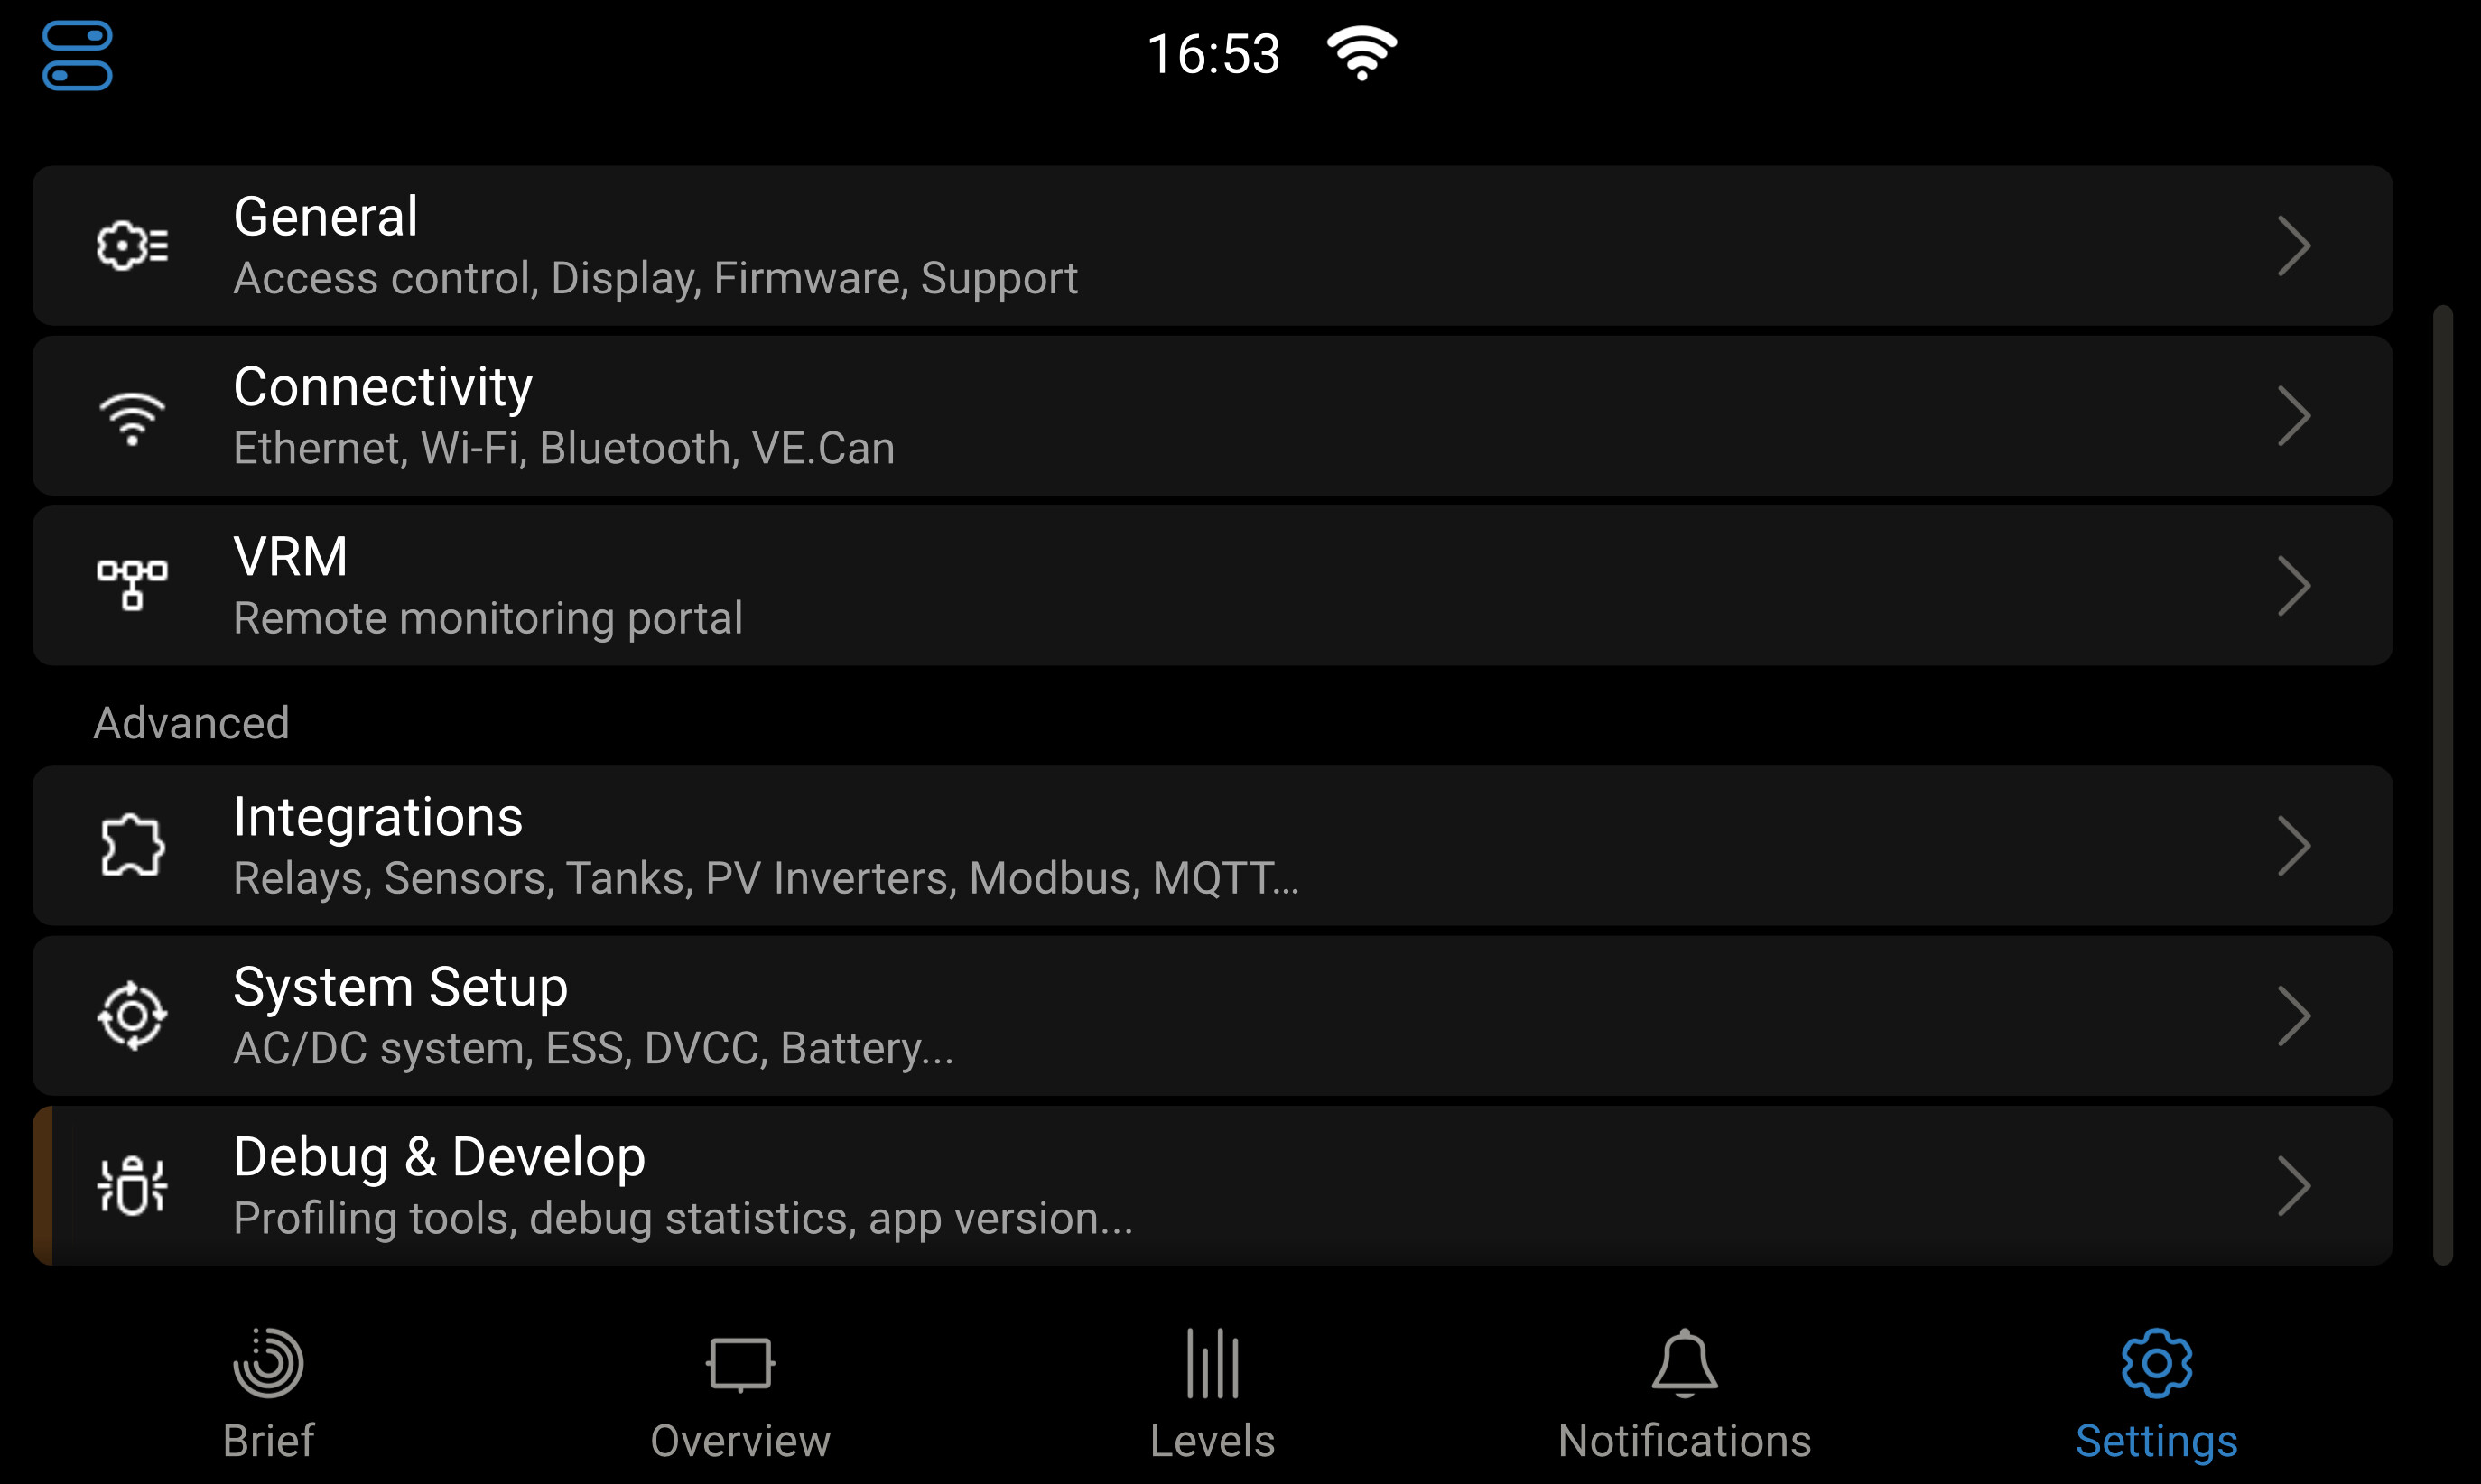Expand the Connectivity chevron arrow

(x=2293, y=416)
